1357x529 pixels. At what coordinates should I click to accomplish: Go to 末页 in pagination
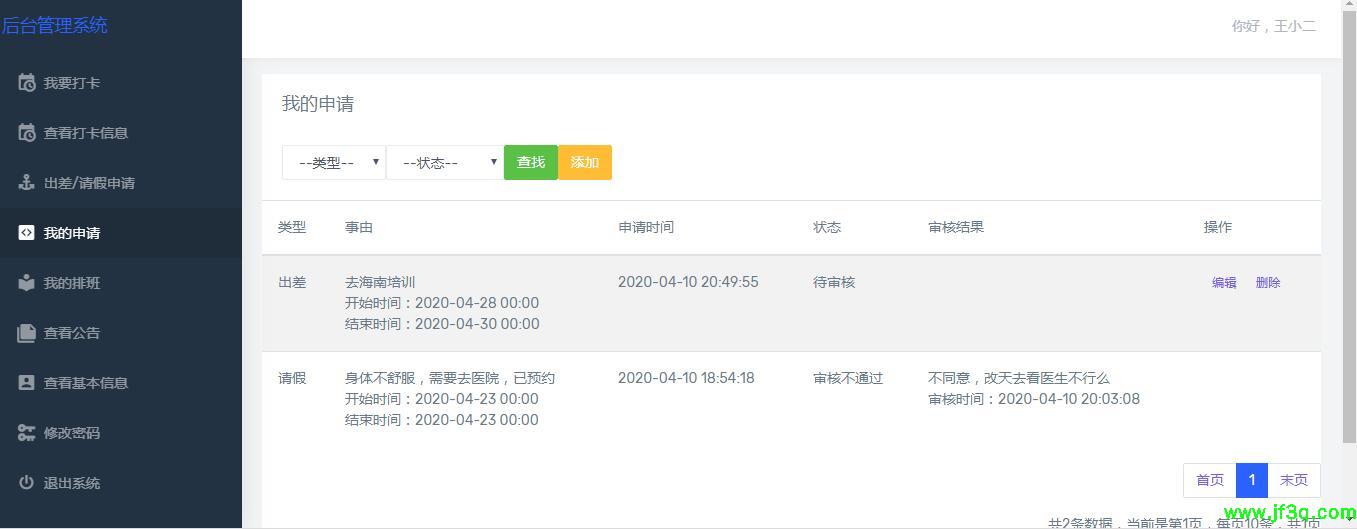pyautogui.click(x=1294, y=480)
